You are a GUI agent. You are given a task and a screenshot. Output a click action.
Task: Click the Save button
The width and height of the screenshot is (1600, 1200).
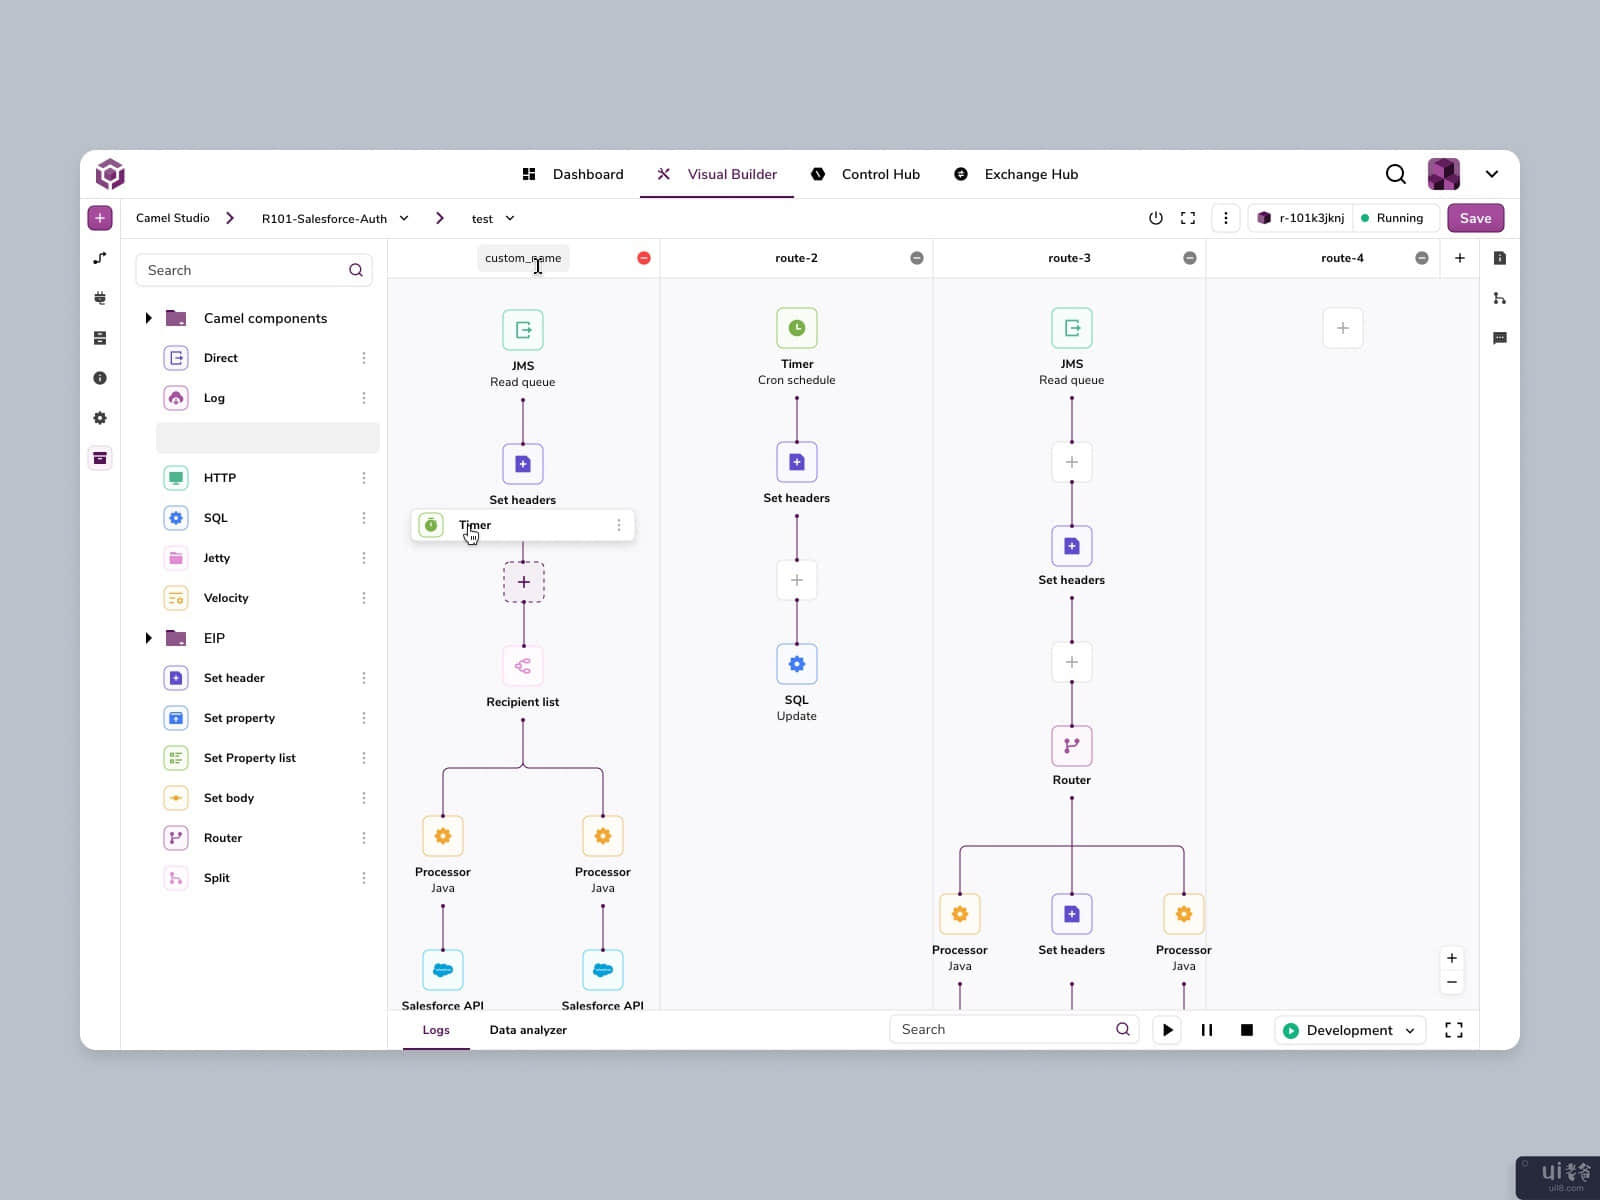[x=1475, y=218]
